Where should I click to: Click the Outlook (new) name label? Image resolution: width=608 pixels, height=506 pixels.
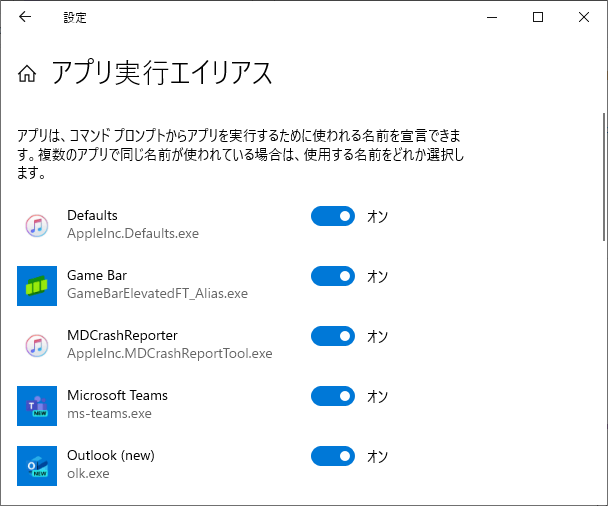[x=111, y=456]
